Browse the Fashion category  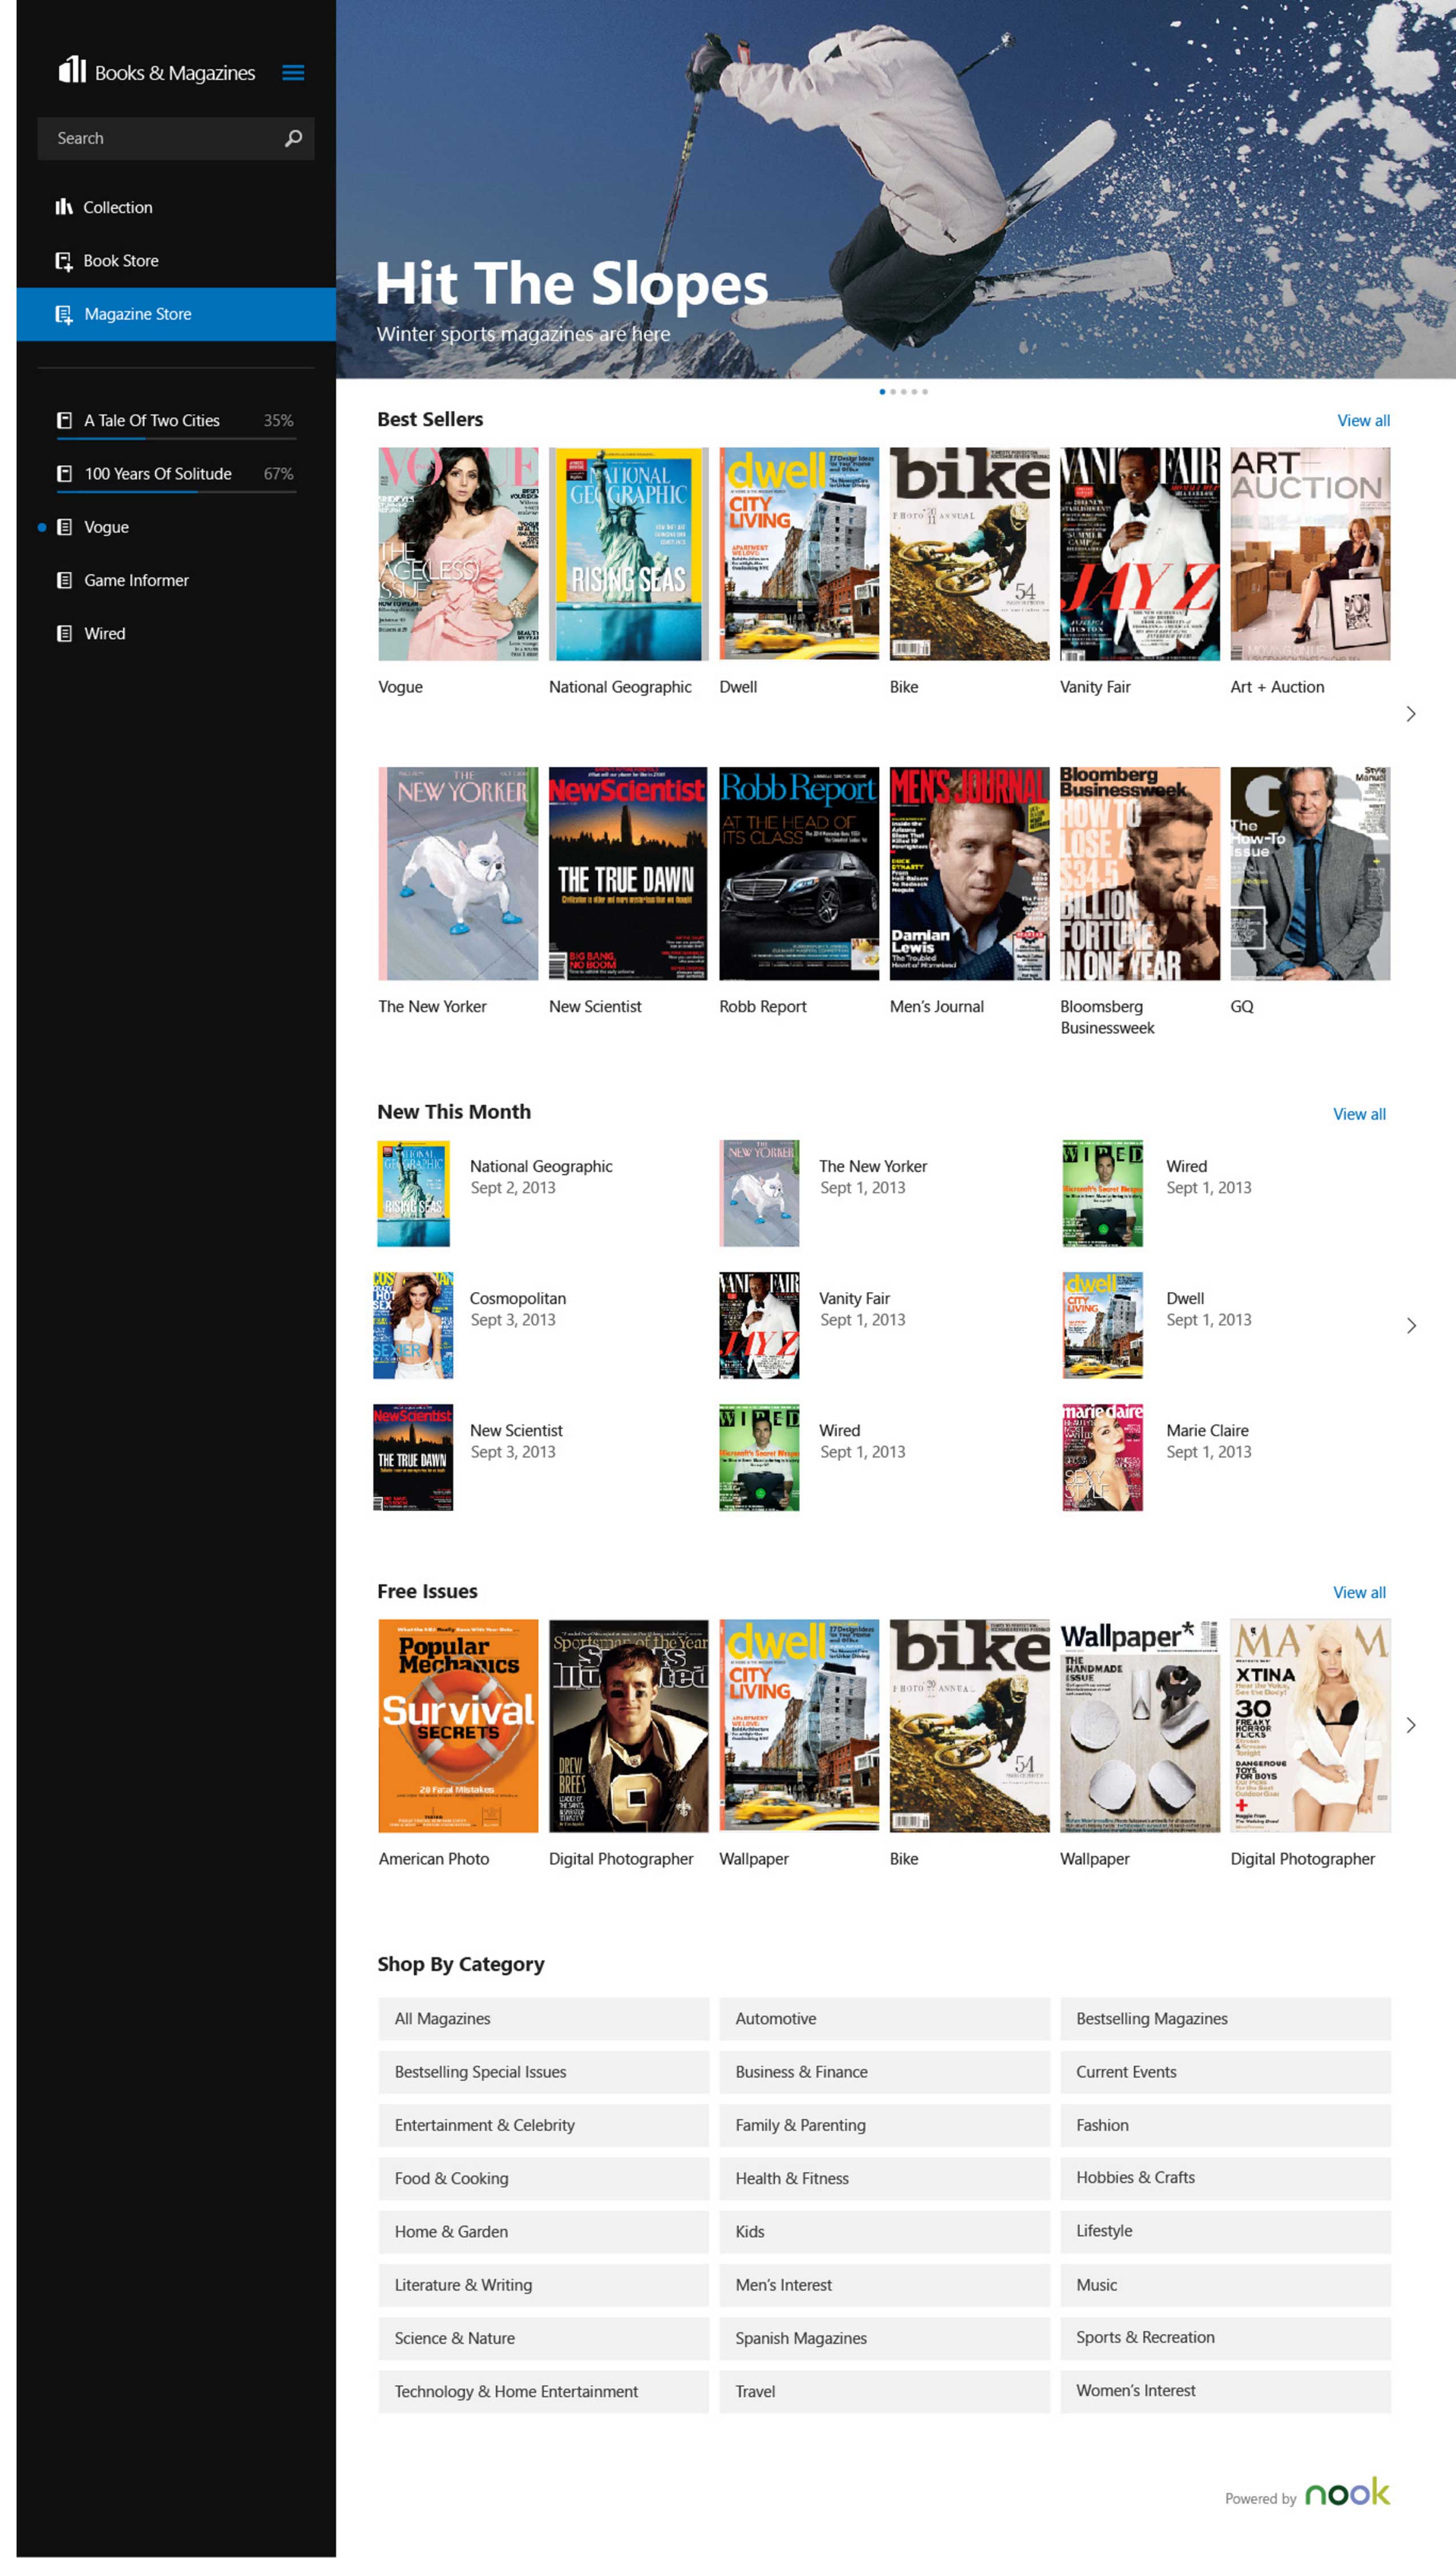tap(1225, 2126)
